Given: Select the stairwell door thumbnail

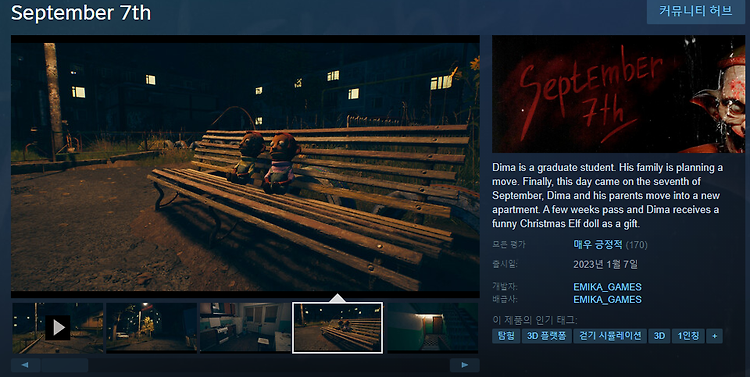Looking at the screenshot, I should coord(432,328).
